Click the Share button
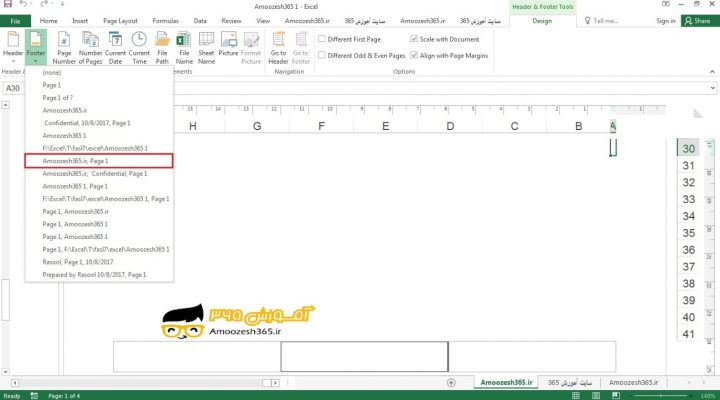Screen dimensions: 720x400 coord(698,21)
